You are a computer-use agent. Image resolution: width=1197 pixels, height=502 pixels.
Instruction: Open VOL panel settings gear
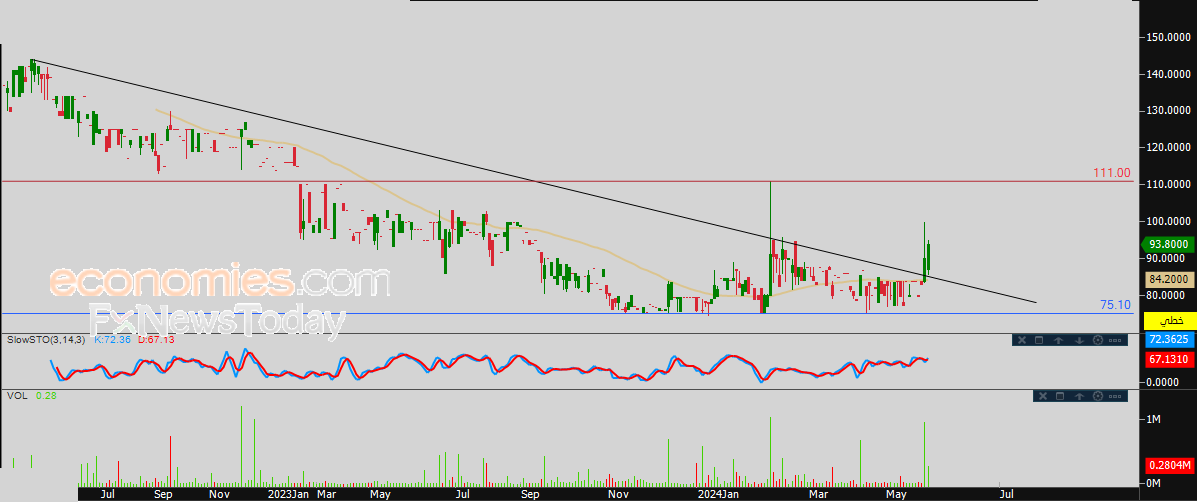1098,396
